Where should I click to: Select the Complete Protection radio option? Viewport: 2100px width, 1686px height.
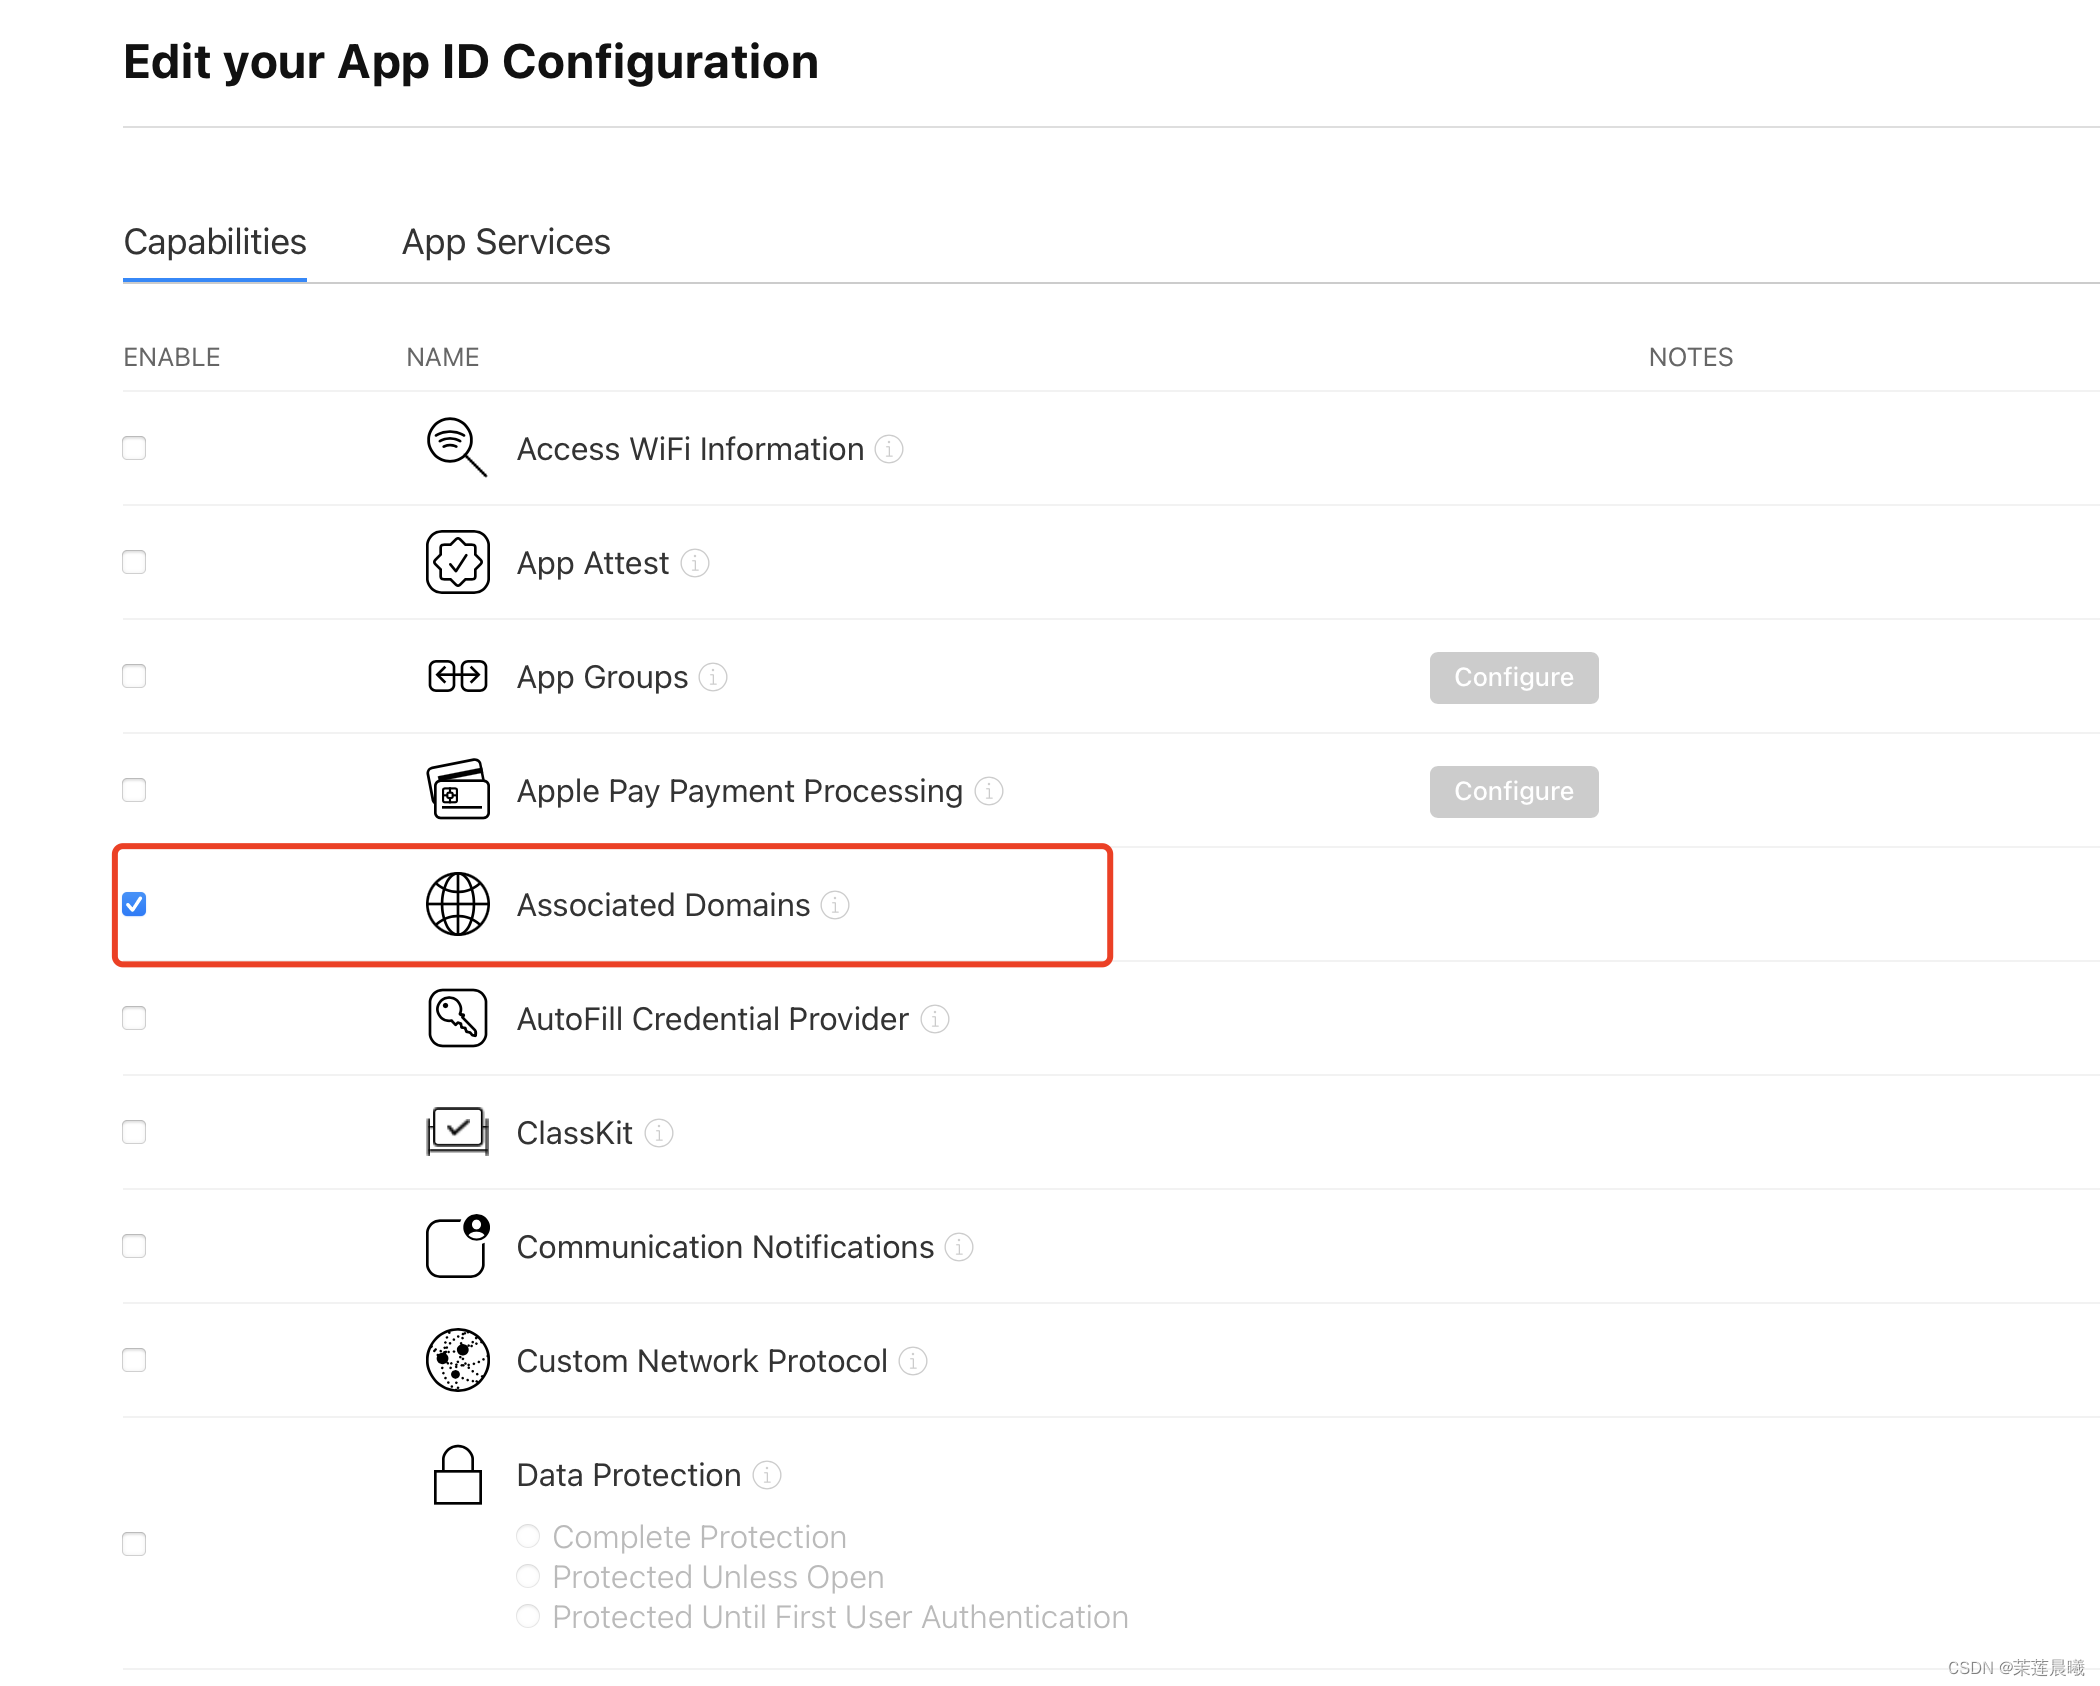point(528,1536)
